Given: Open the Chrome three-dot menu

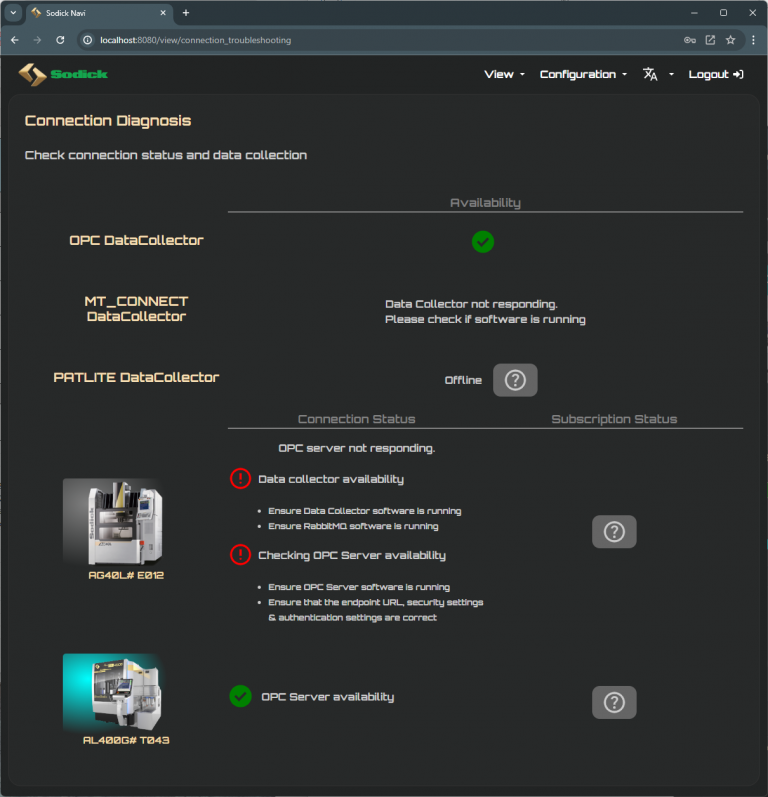Looking at the screenshot, I should (x=753, y=40).
